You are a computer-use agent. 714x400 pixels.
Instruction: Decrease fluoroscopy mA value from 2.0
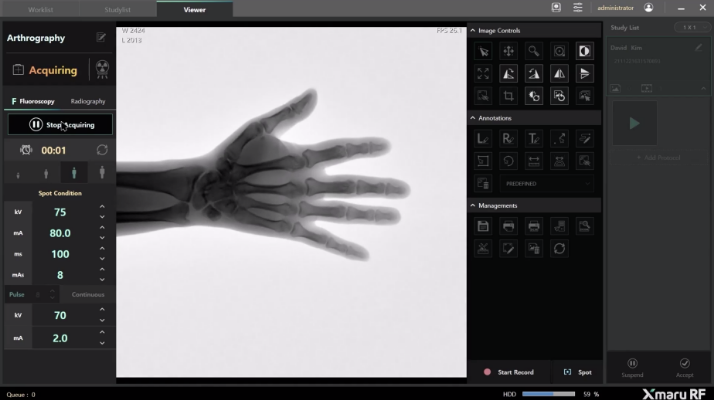[x=102, y=344]
